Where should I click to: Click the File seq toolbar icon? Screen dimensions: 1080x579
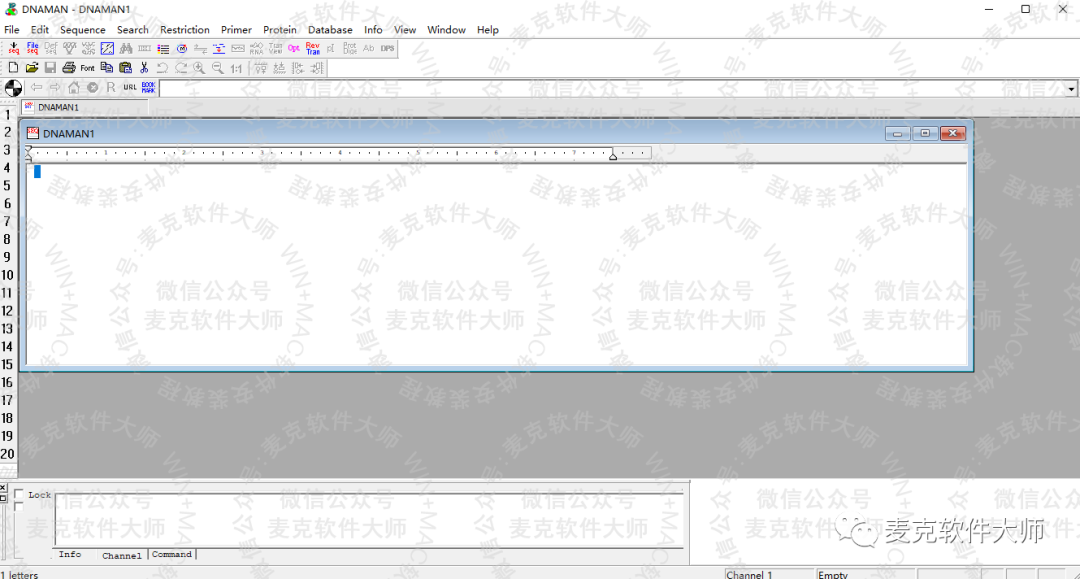[32, 48]
